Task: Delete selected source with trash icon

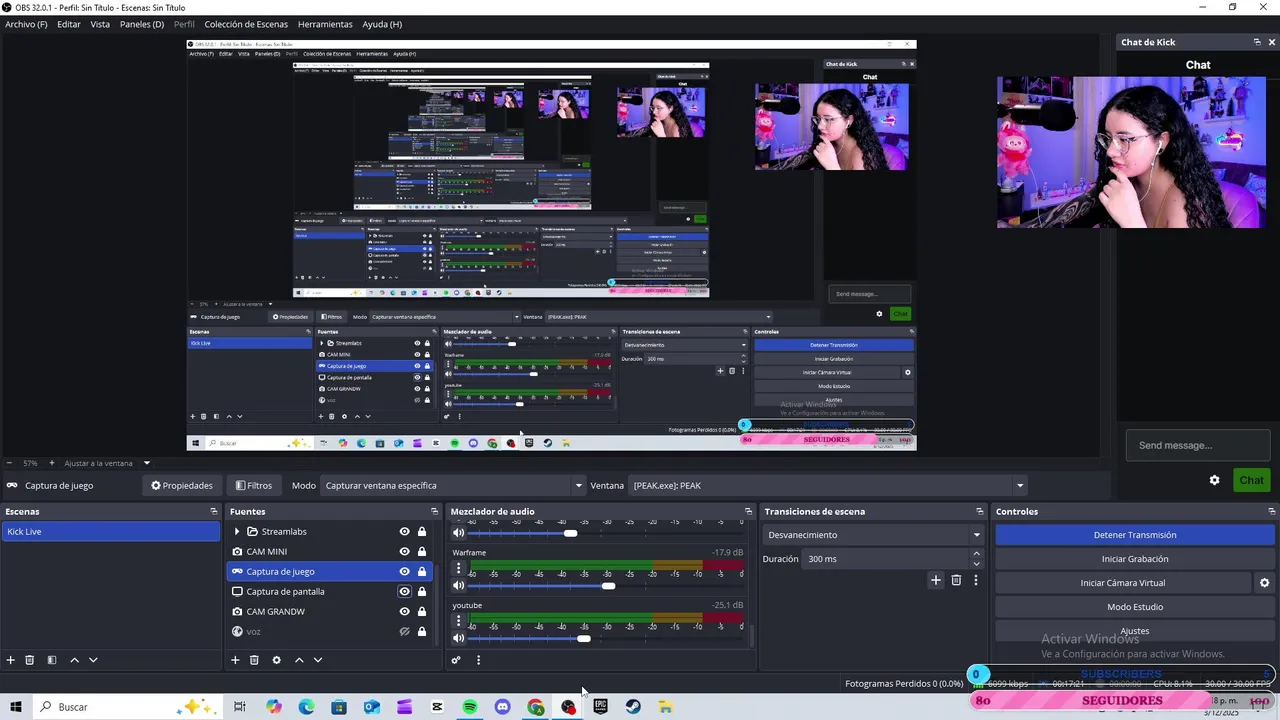Action: [254, 660]
